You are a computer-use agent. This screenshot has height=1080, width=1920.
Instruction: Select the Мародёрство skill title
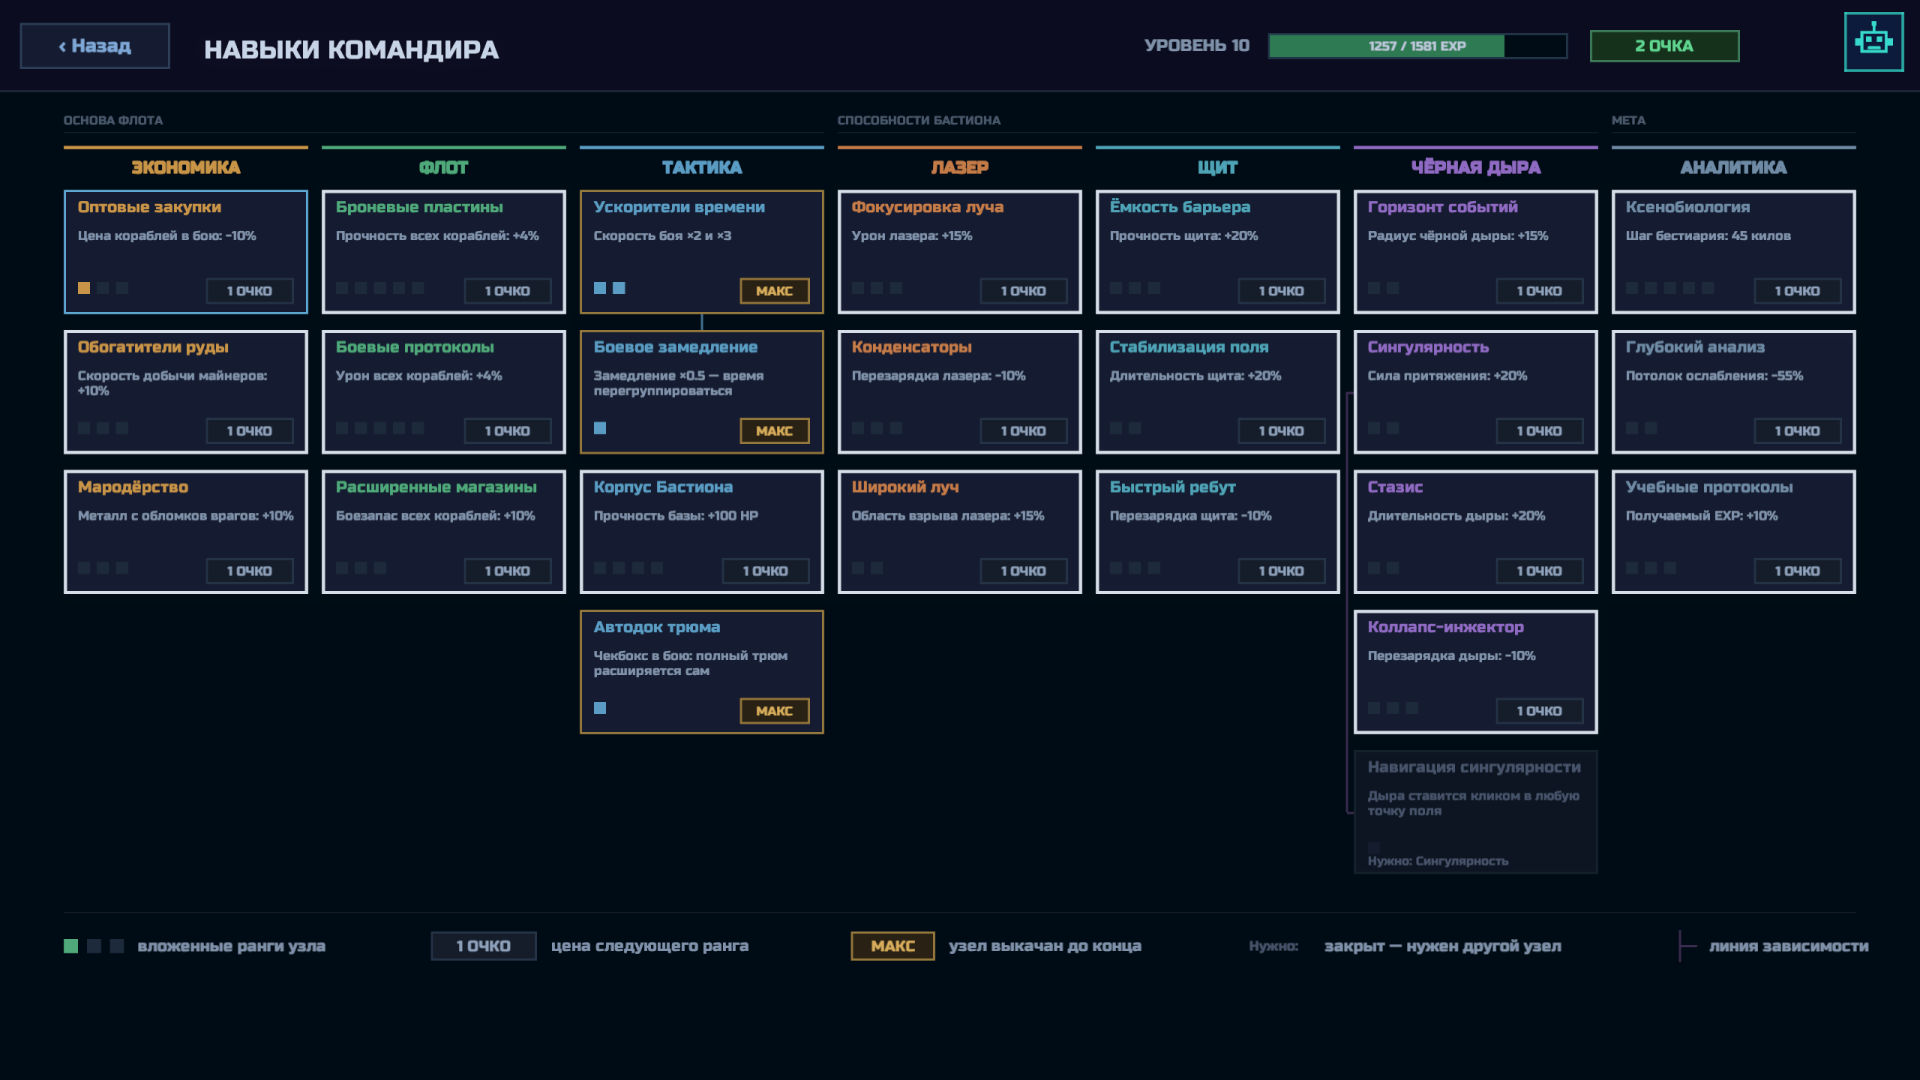tap(133, 487)
